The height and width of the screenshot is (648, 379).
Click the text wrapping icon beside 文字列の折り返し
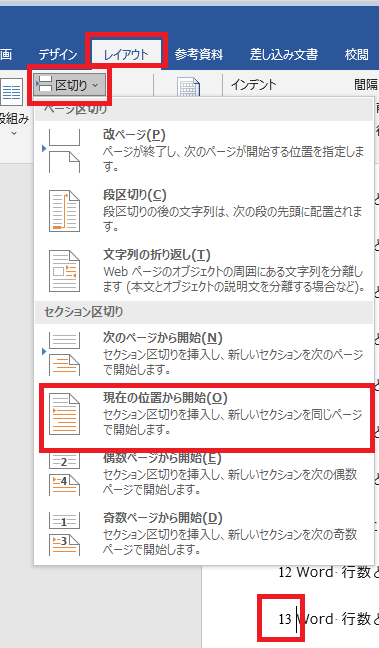[x=64, y=271]
